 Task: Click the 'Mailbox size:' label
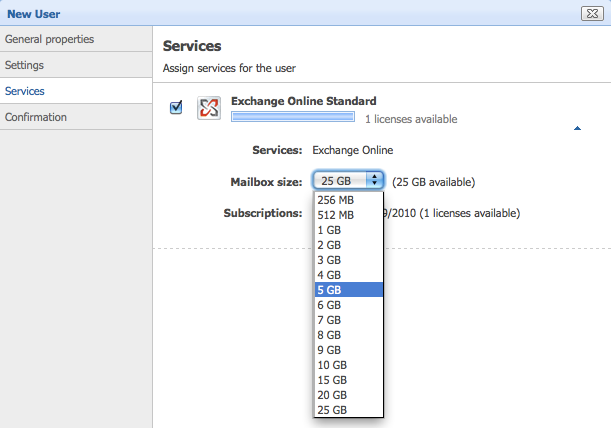click(x=266, y=182)
